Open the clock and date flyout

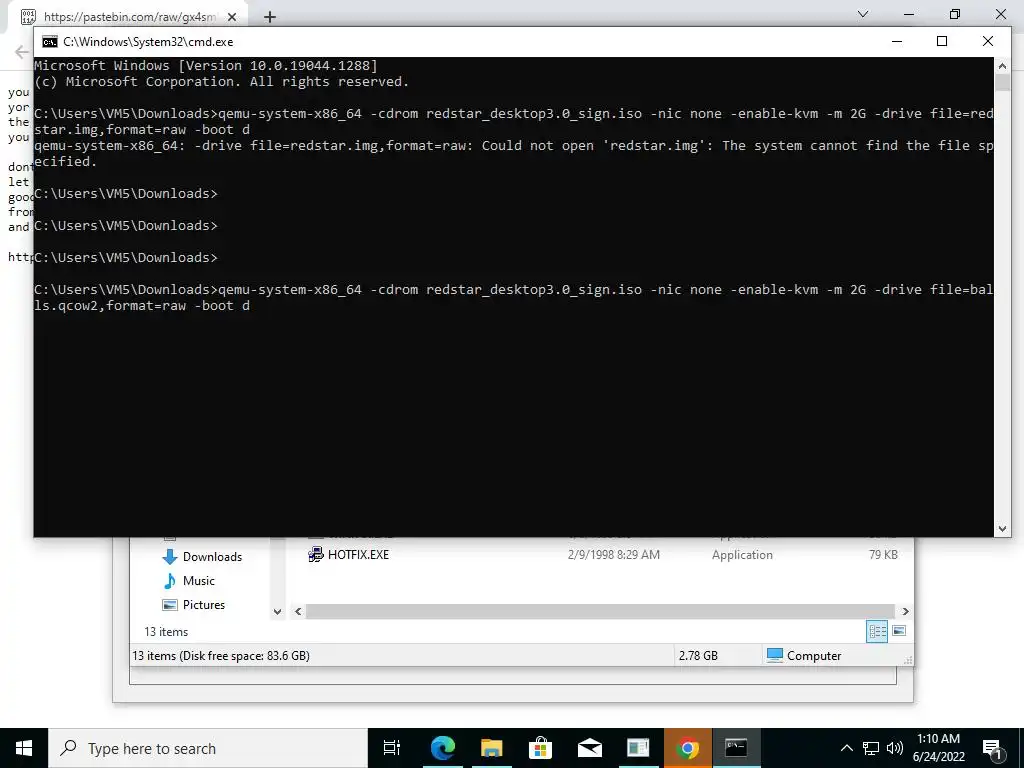tap(938, 748)
